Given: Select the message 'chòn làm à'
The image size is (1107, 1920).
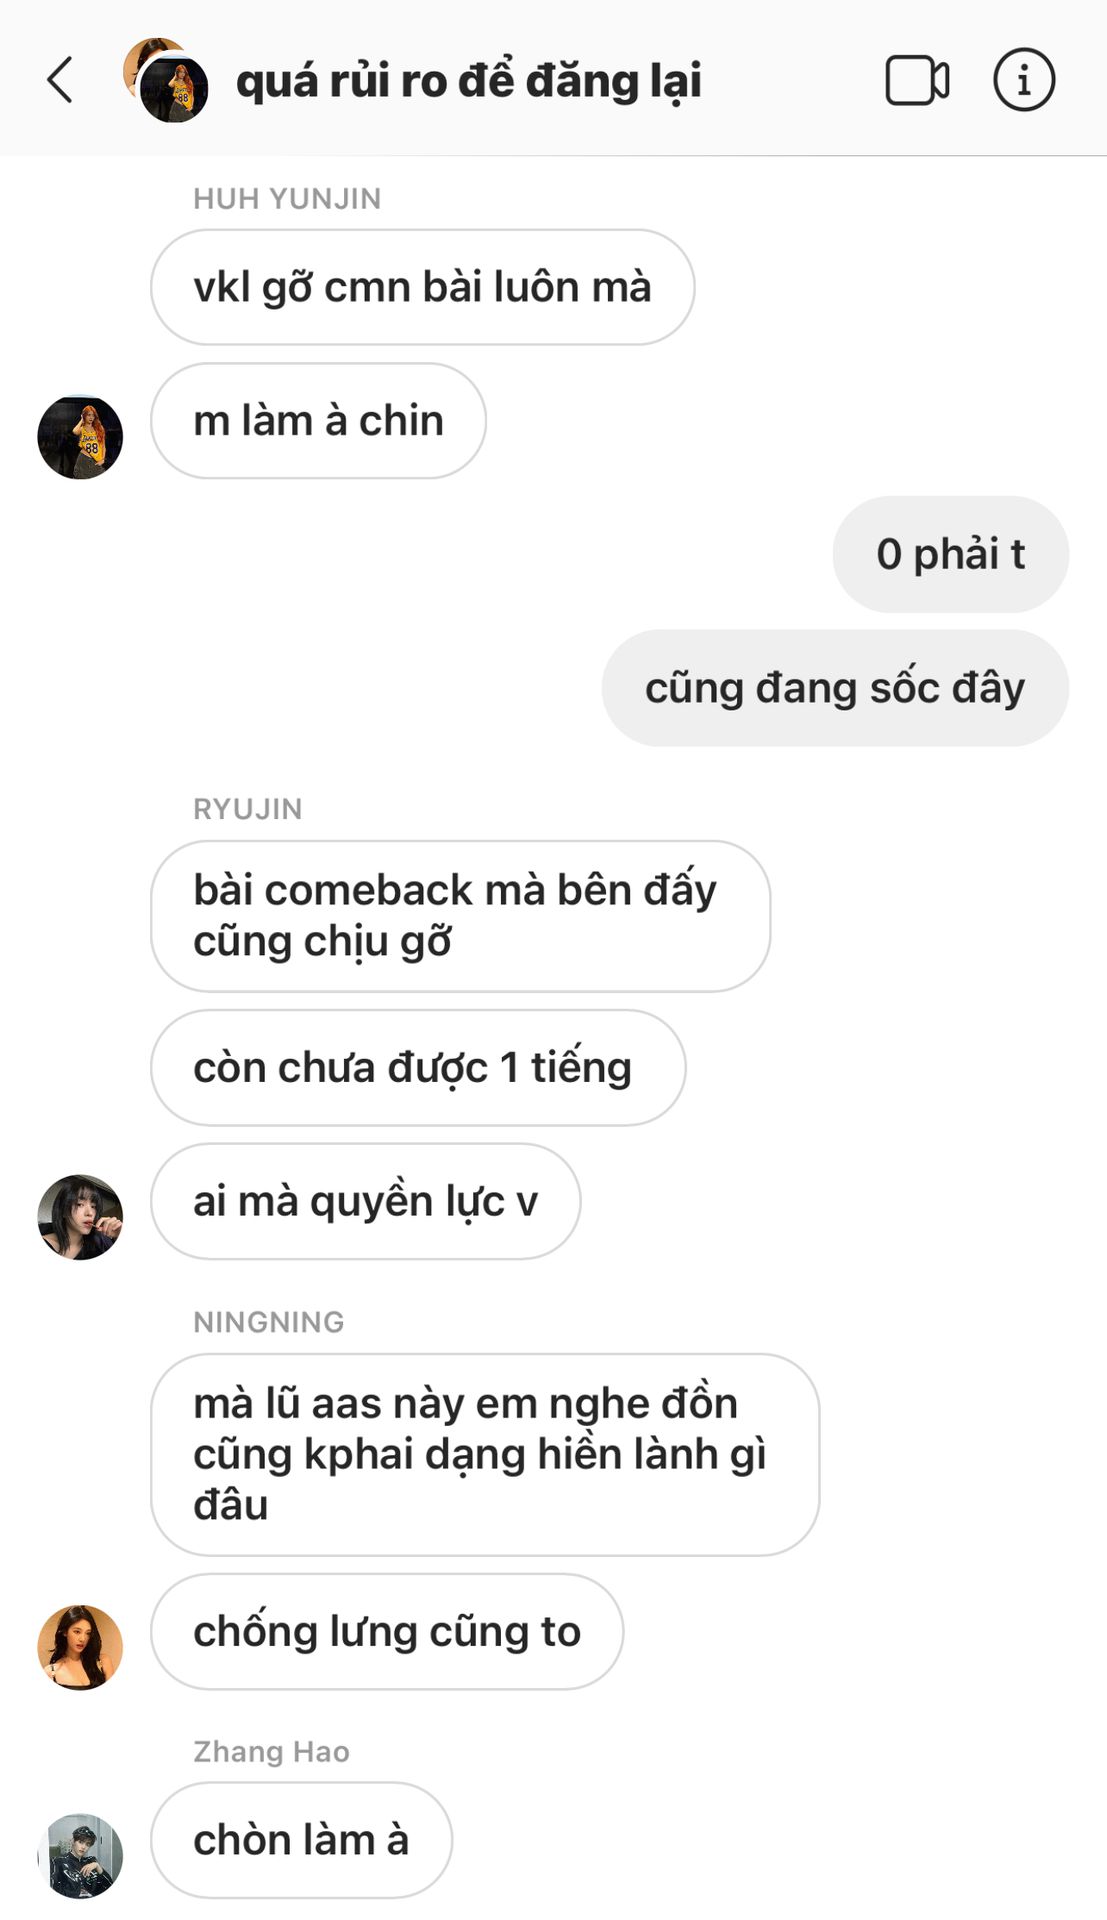Looking at the screenshot, I should 301,1840.
